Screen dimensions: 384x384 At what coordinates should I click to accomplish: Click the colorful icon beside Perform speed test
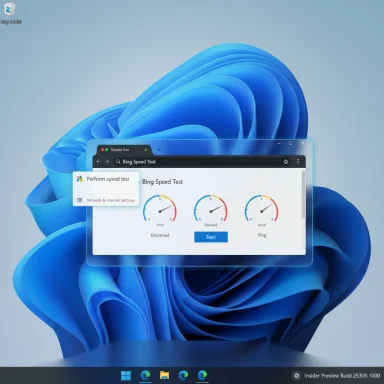pos(80,179)
